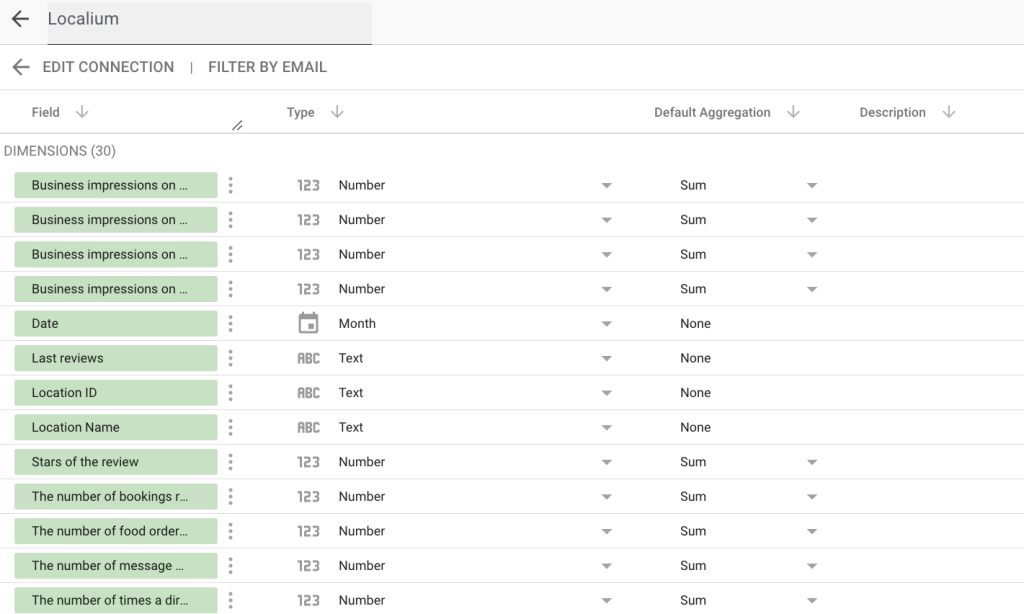1024x614 pixels.
Task: Click the ABC type icon in Last reviews row
Action: click(308, 358)
